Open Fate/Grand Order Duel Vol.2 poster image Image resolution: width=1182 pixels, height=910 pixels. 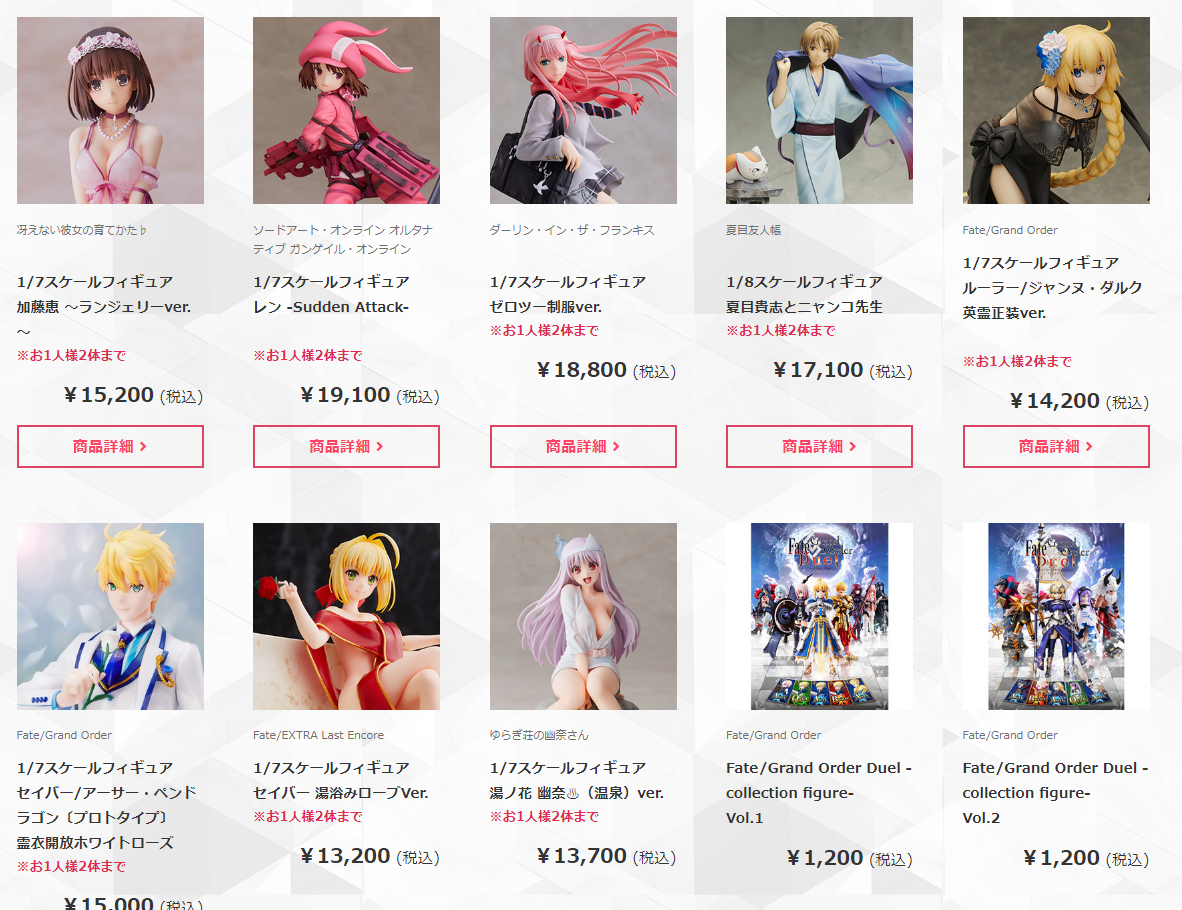pyautogui.click(x=1055, y=616)
